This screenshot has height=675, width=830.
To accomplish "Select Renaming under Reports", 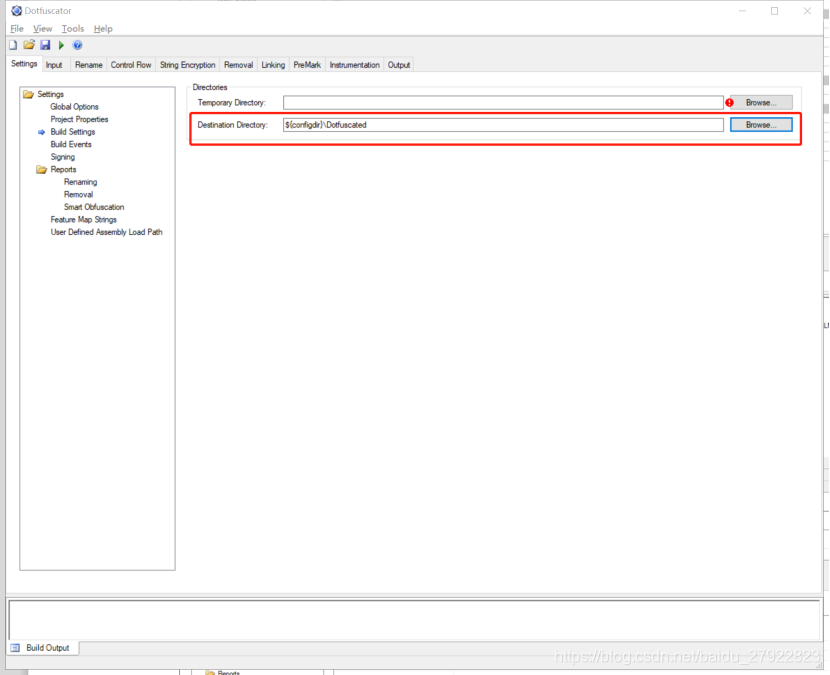I will [80, 182].
